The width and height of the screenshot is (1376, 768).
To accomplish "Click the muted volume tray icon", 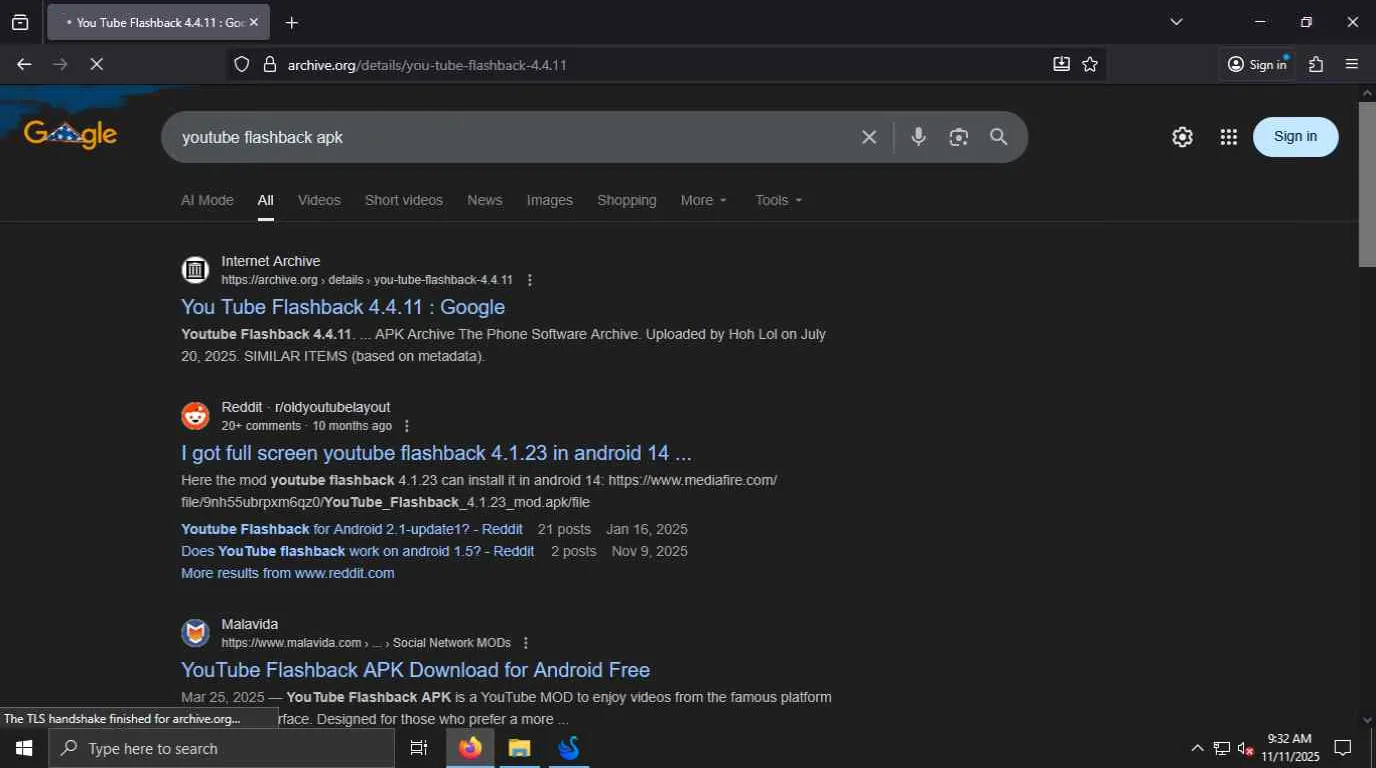I will click(1246, 748).
